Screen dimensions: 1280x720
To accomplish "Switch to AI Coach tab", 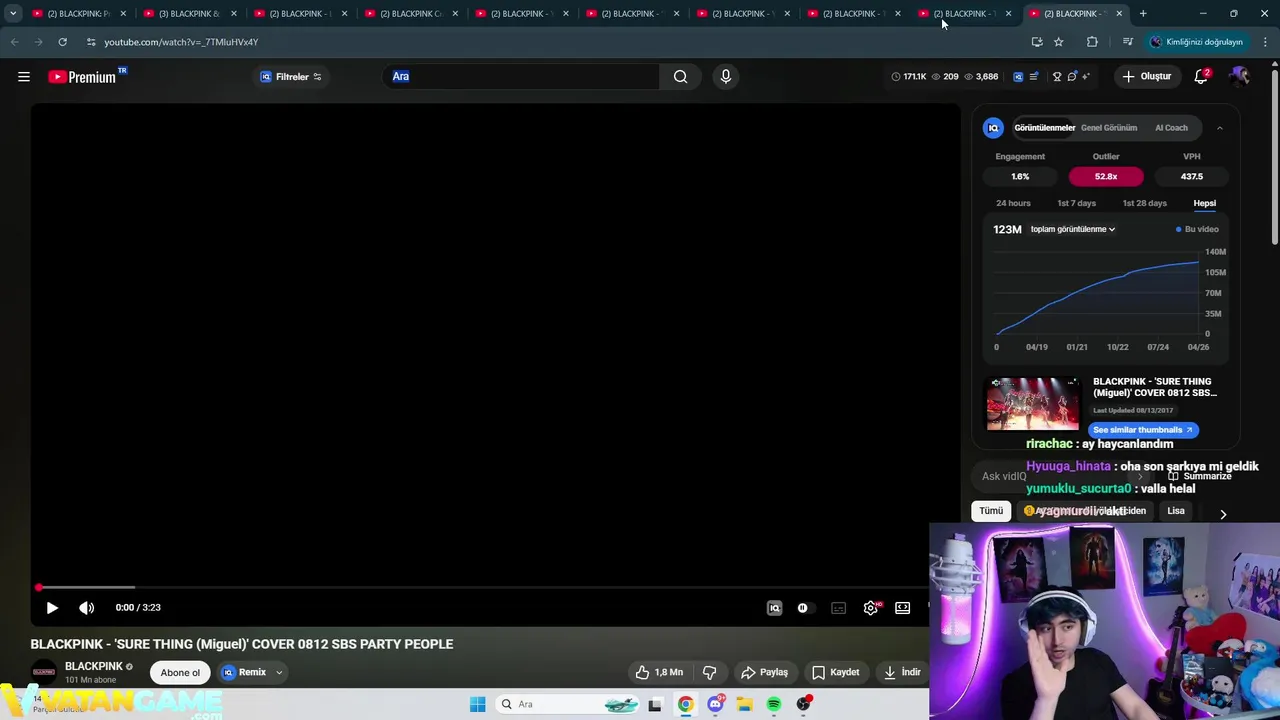I will coord(1171,128).
